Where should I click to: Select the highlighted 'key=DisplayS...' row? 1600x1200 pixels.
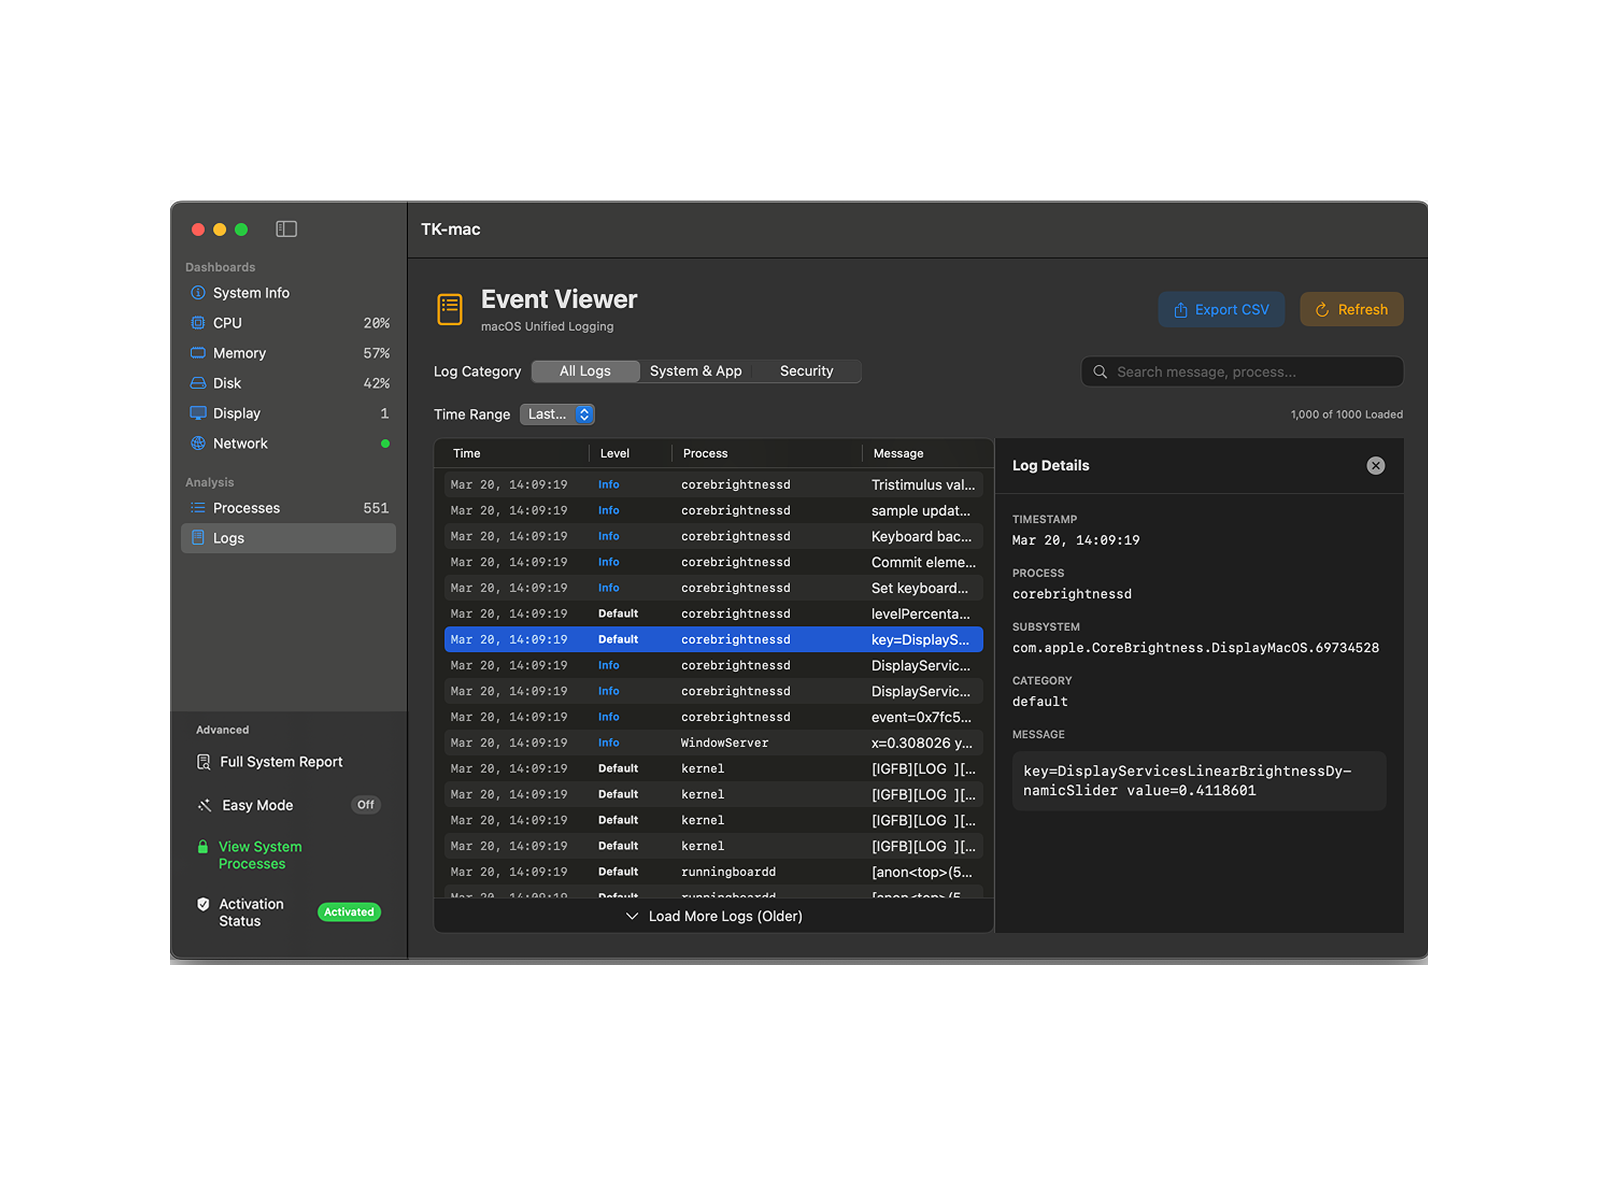point(714,640)
